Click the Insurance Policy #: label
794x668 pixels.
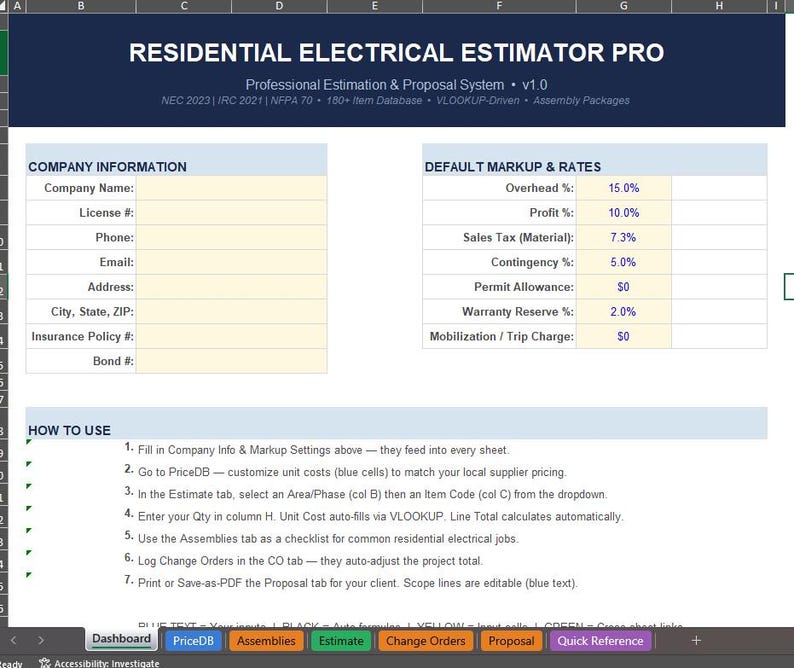83,337
